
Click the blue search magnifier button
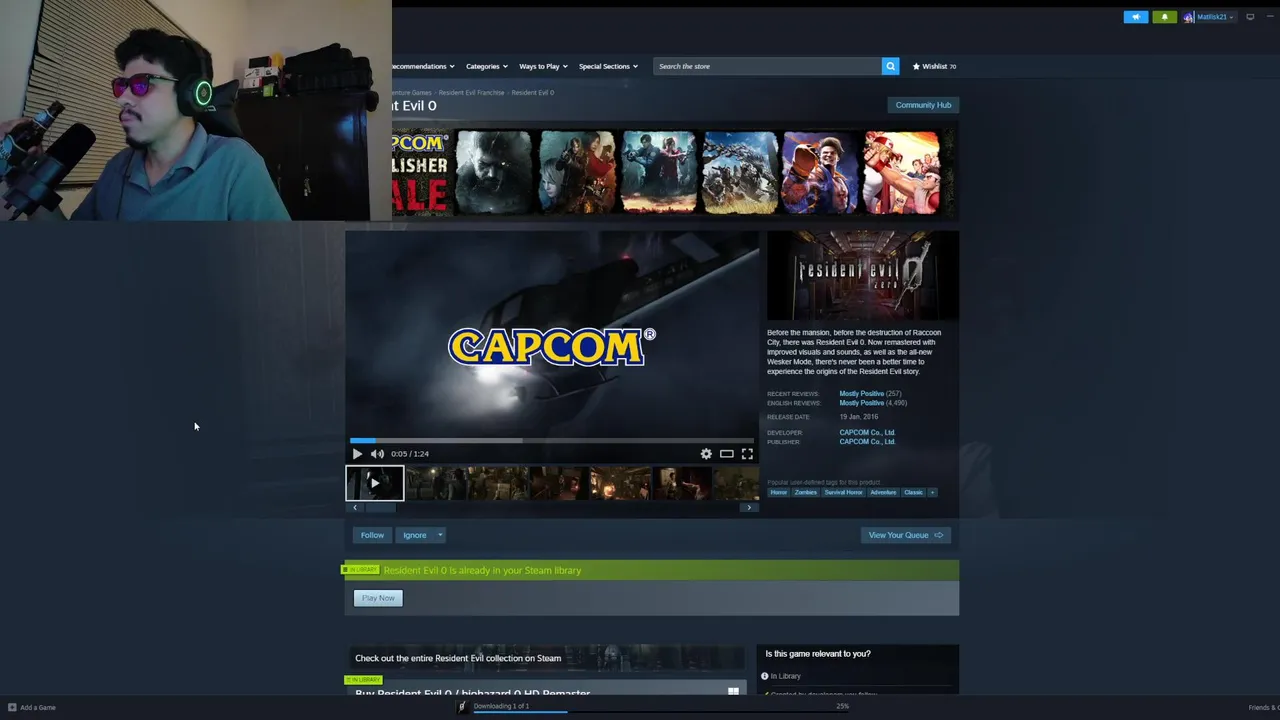pyautogui.click(x=890, y=66)
